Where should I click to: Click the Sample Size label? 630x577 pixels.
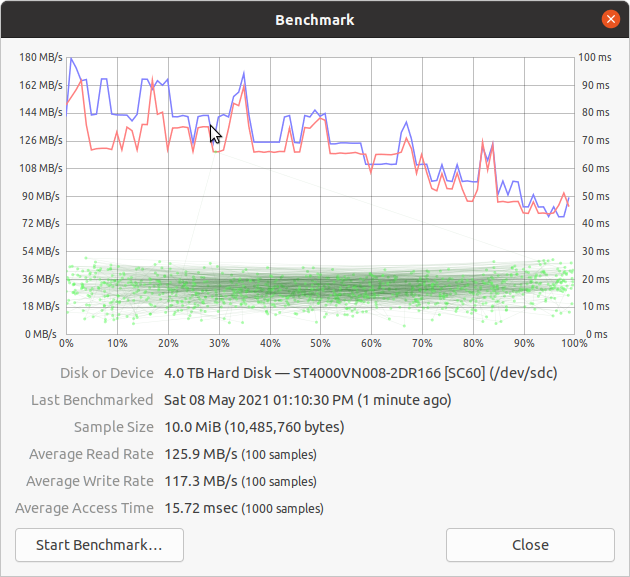tap(114, 427)
